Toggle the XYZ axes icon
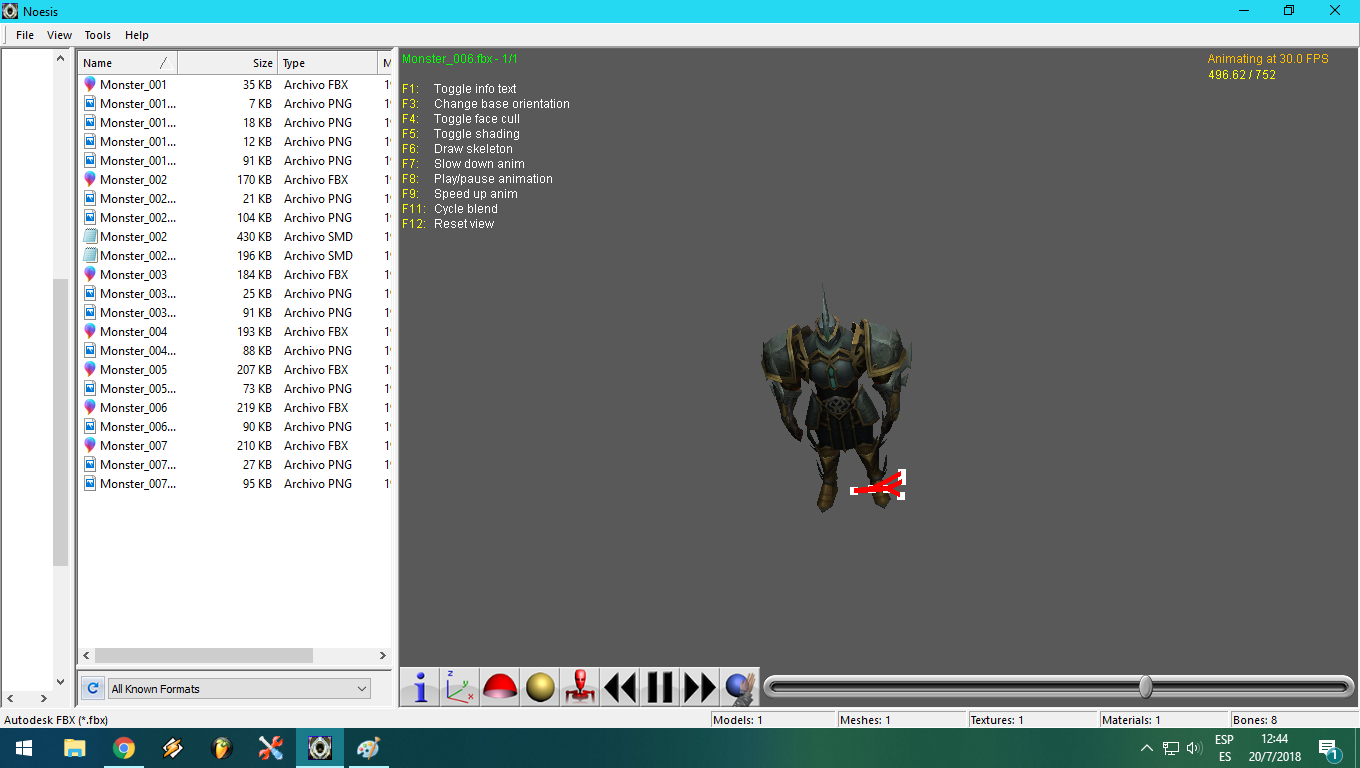 [460, 687]
